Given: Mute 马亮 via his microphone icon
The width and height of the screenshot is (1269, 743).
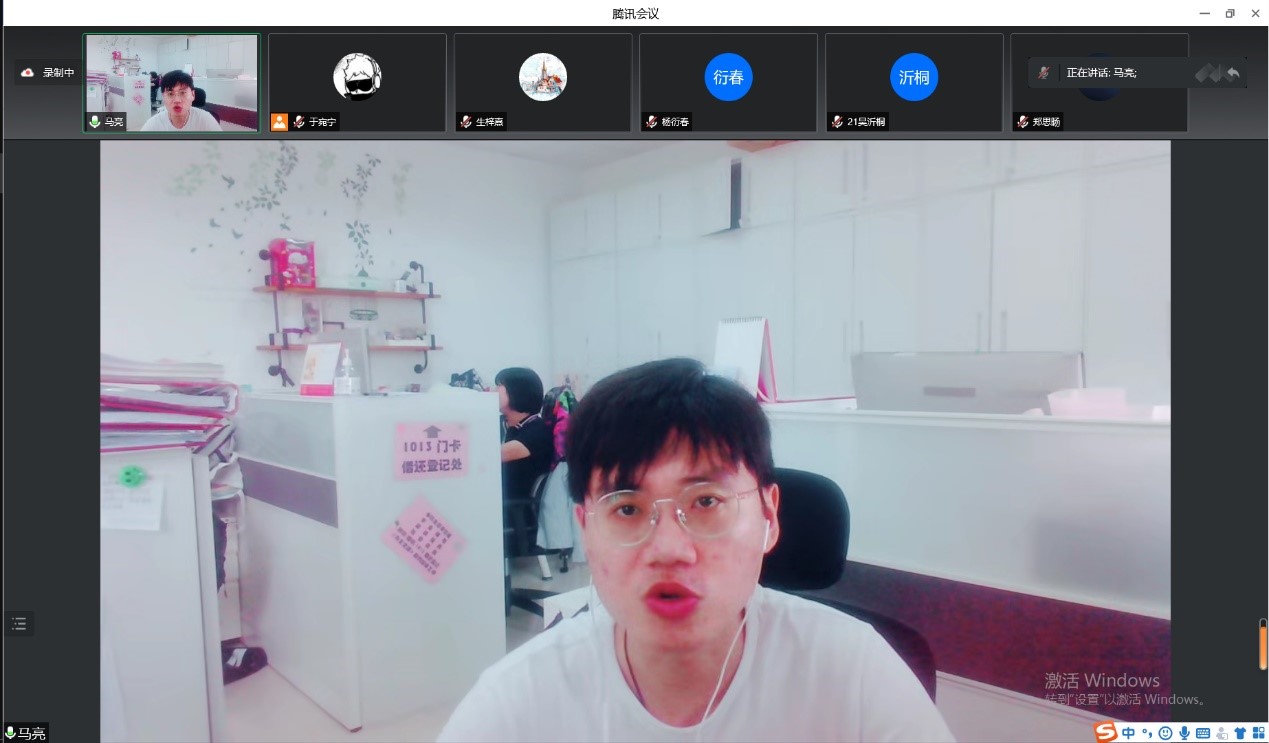Looking at the screenshot, I should [95, 122].
